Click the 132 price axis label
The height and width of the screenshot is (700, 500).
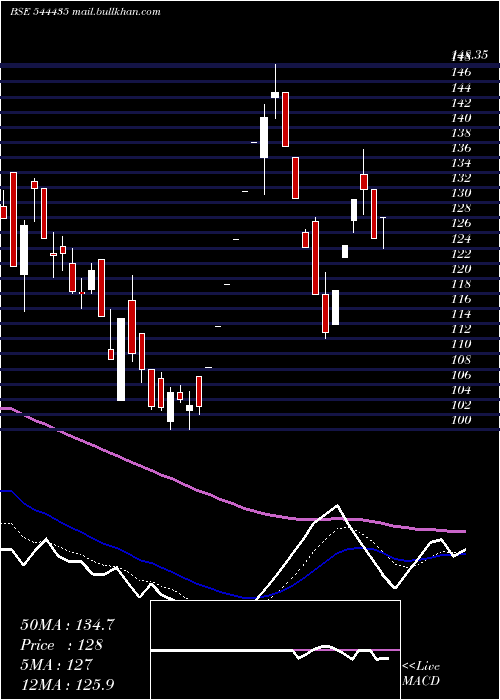tap(462, 178)
